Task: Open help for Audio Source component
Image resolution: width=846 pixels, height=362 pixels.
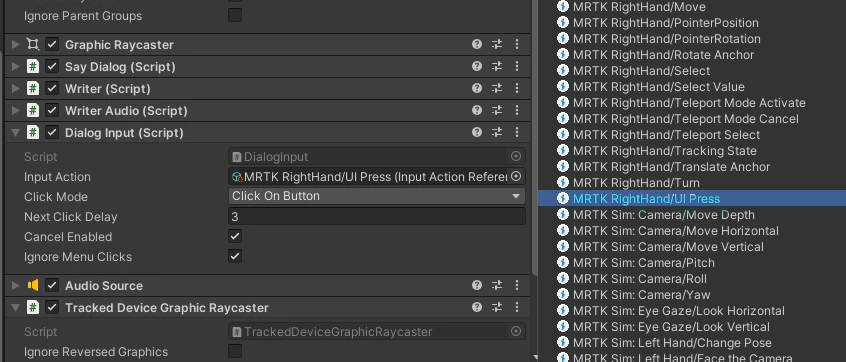Action: coord(476,285)
